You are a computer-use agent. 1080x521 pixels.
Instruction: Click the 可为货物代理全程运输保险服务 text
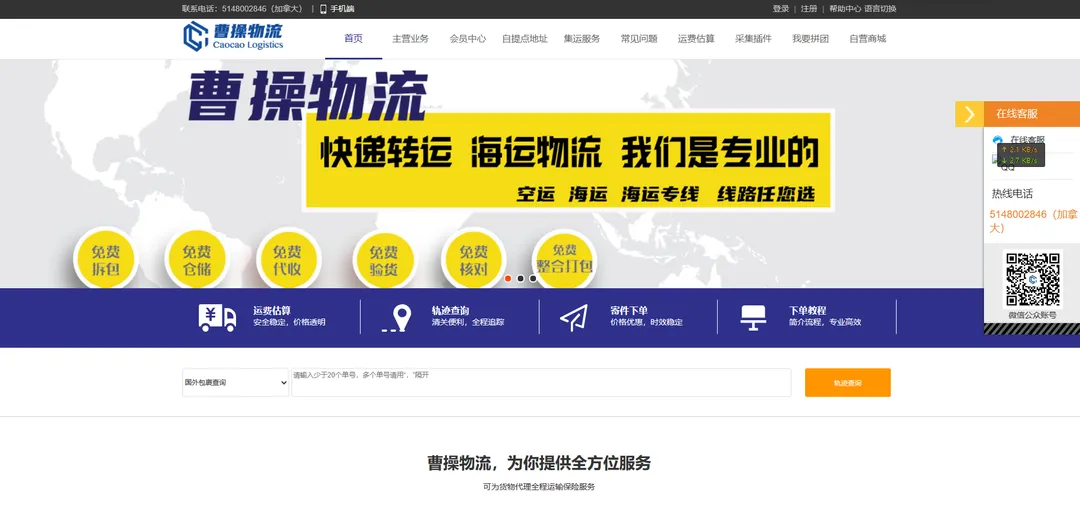click(x=539, y=487)
